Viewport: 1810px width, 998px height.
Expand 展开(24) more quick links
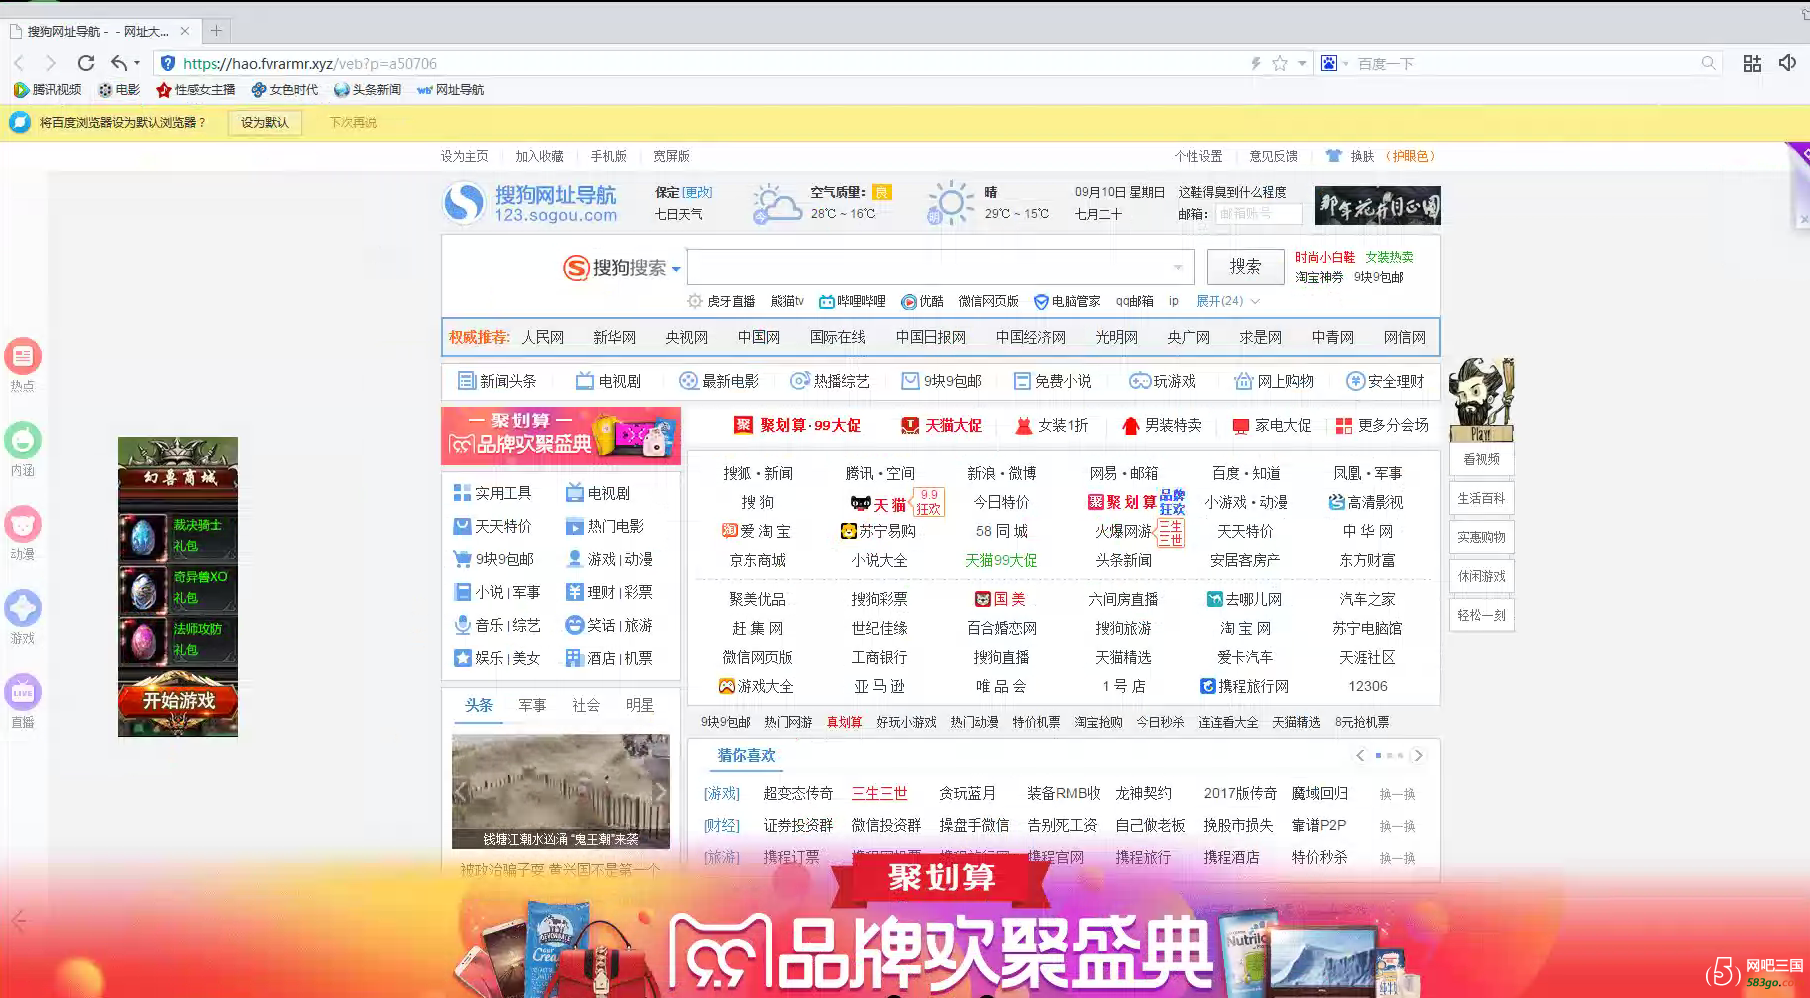[1228, 301]
